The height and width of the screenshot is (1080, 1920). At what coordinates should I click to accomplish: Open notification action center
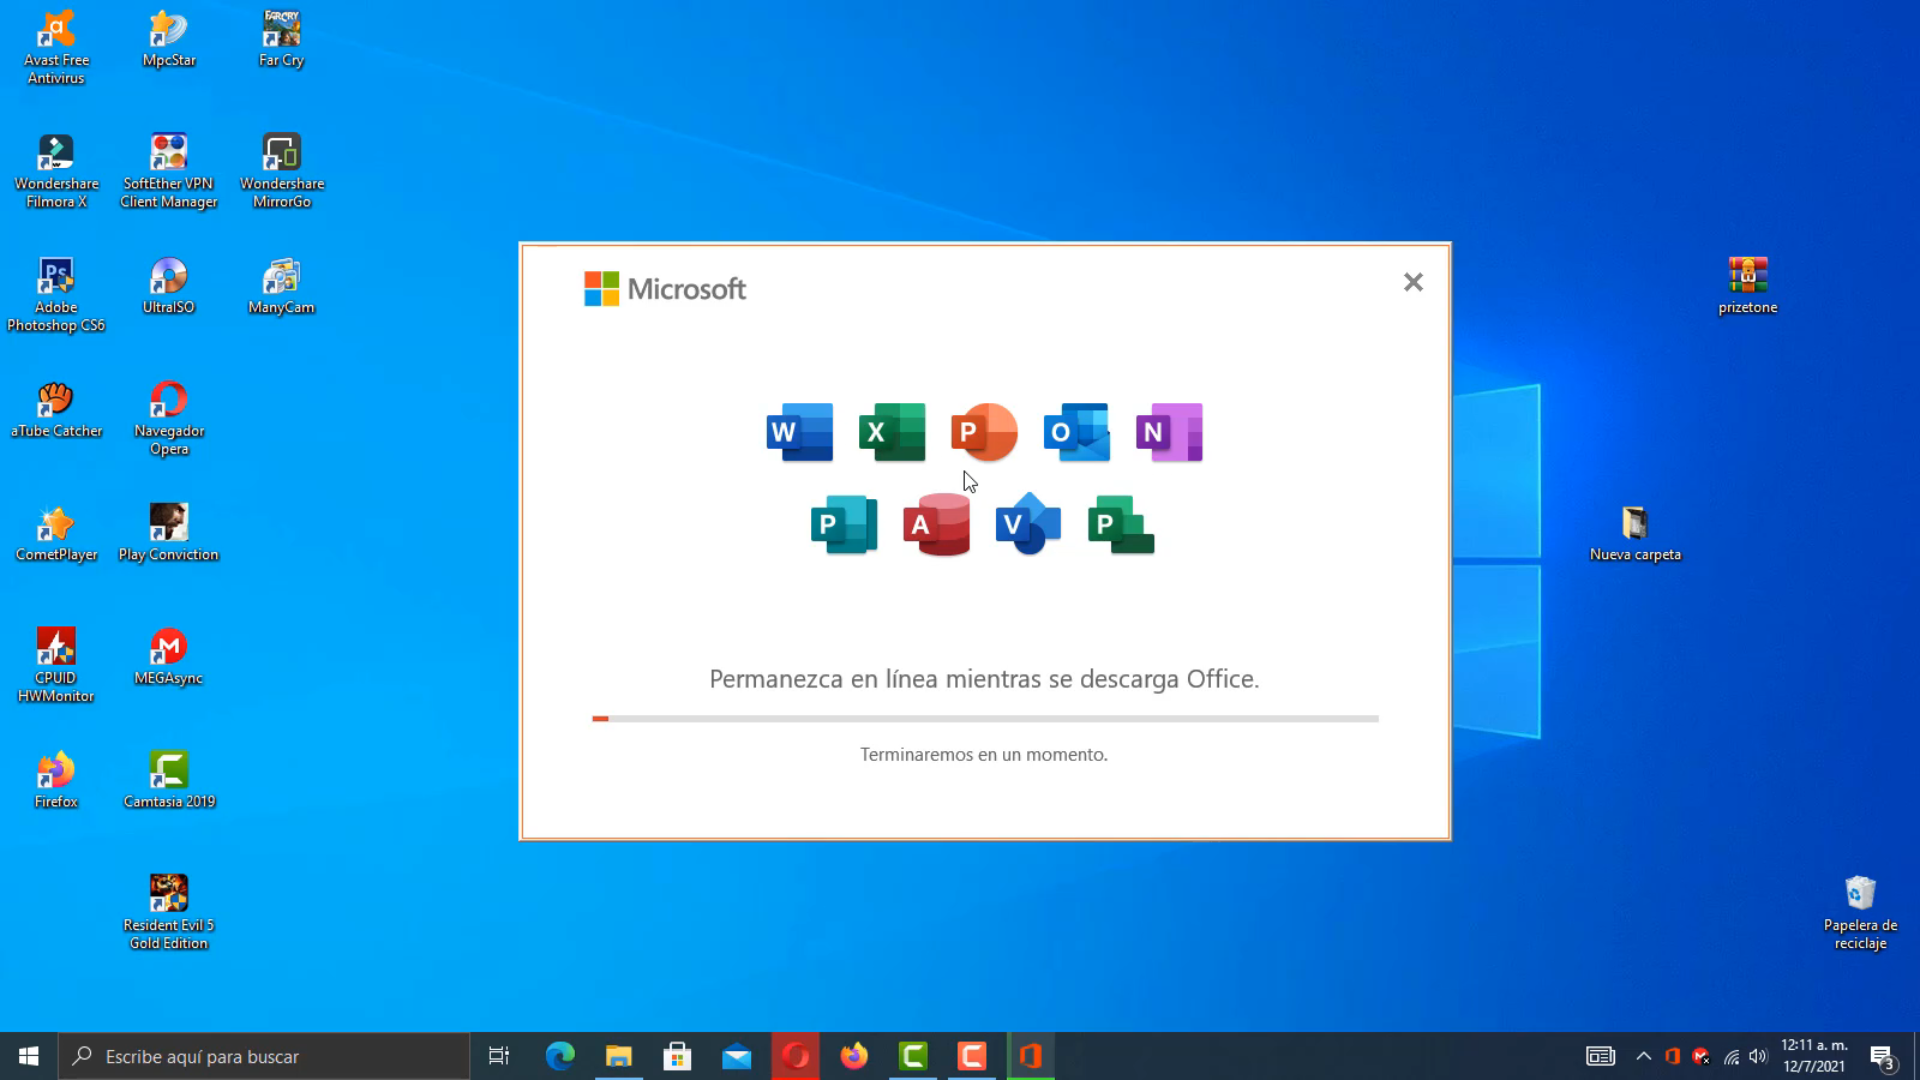1882,1056
